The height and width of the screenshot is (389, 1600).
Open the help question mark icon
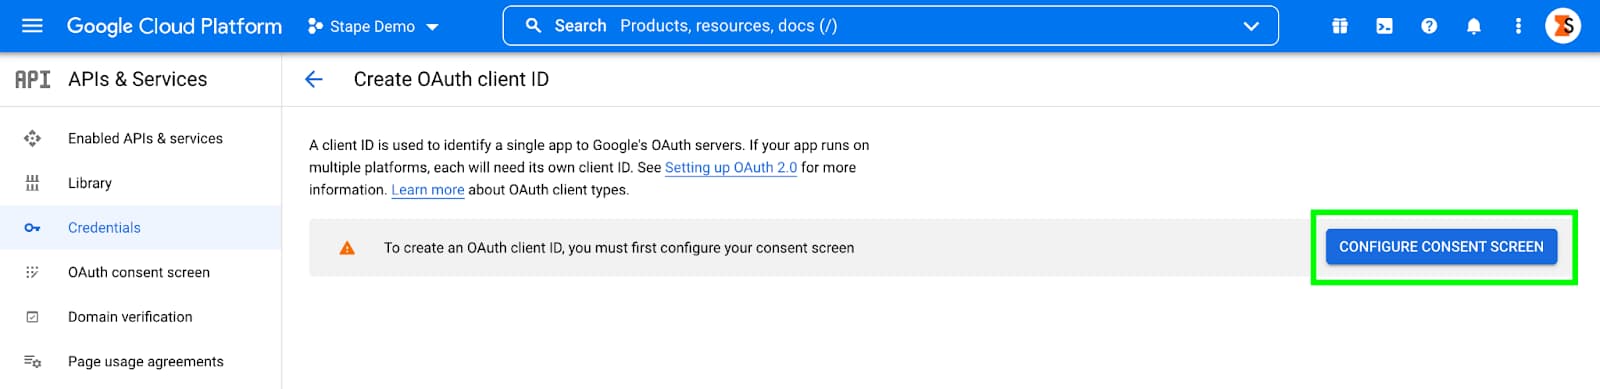click(x=1429, y=26)
